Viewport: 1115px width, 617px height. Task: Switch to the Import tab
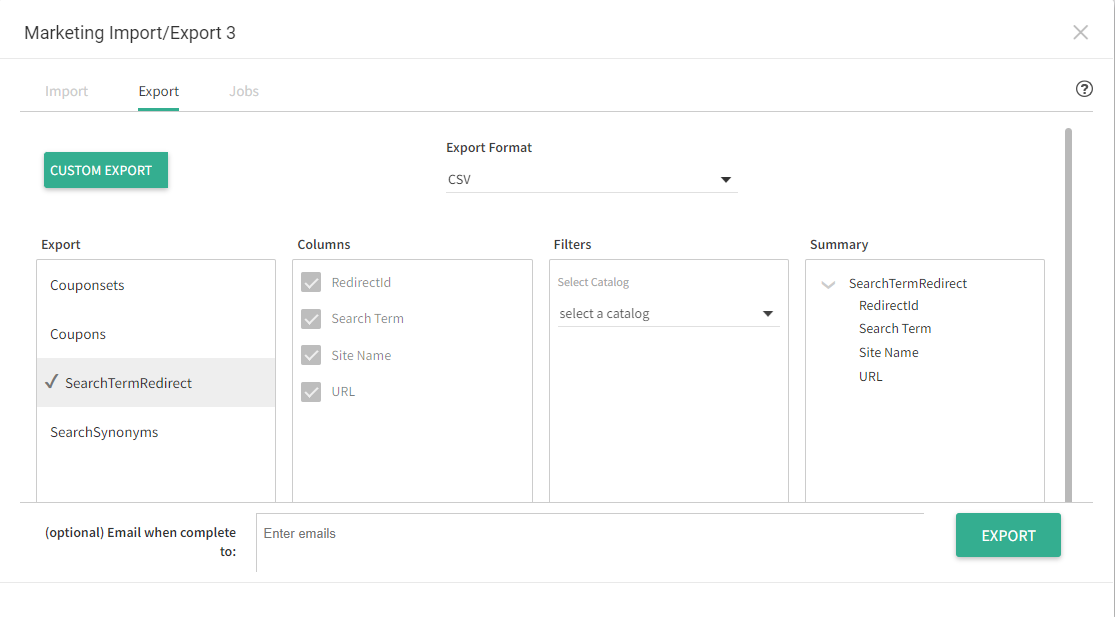click(66, 90)
